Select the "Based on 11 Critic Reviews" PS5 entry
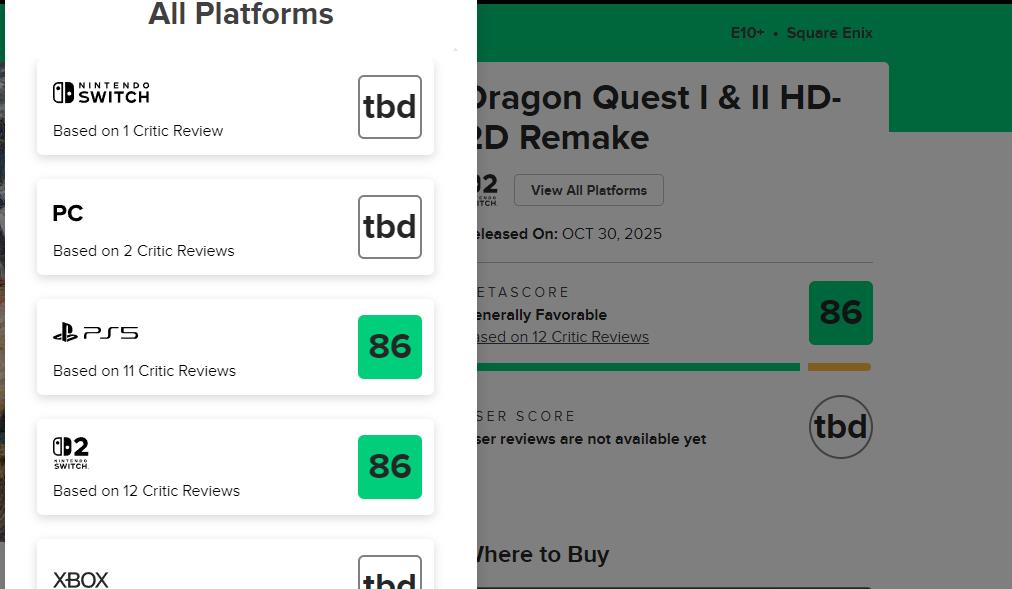The width and height of the screenshot is (1012, 589). coord(144,371)
